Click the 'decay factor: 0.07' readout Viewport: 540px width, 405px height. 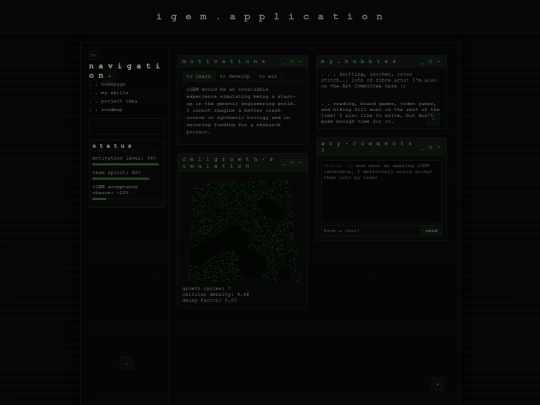click(209, 300)
